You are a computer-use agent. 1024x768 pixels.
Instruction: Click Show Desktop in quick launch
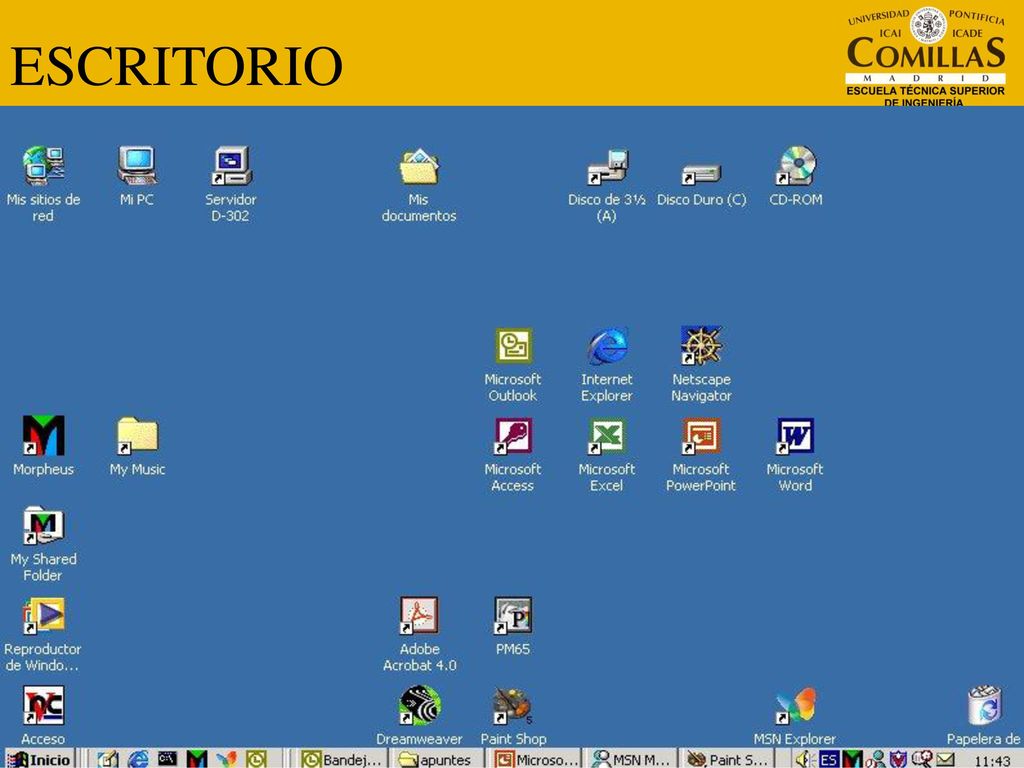click(108, 760)
